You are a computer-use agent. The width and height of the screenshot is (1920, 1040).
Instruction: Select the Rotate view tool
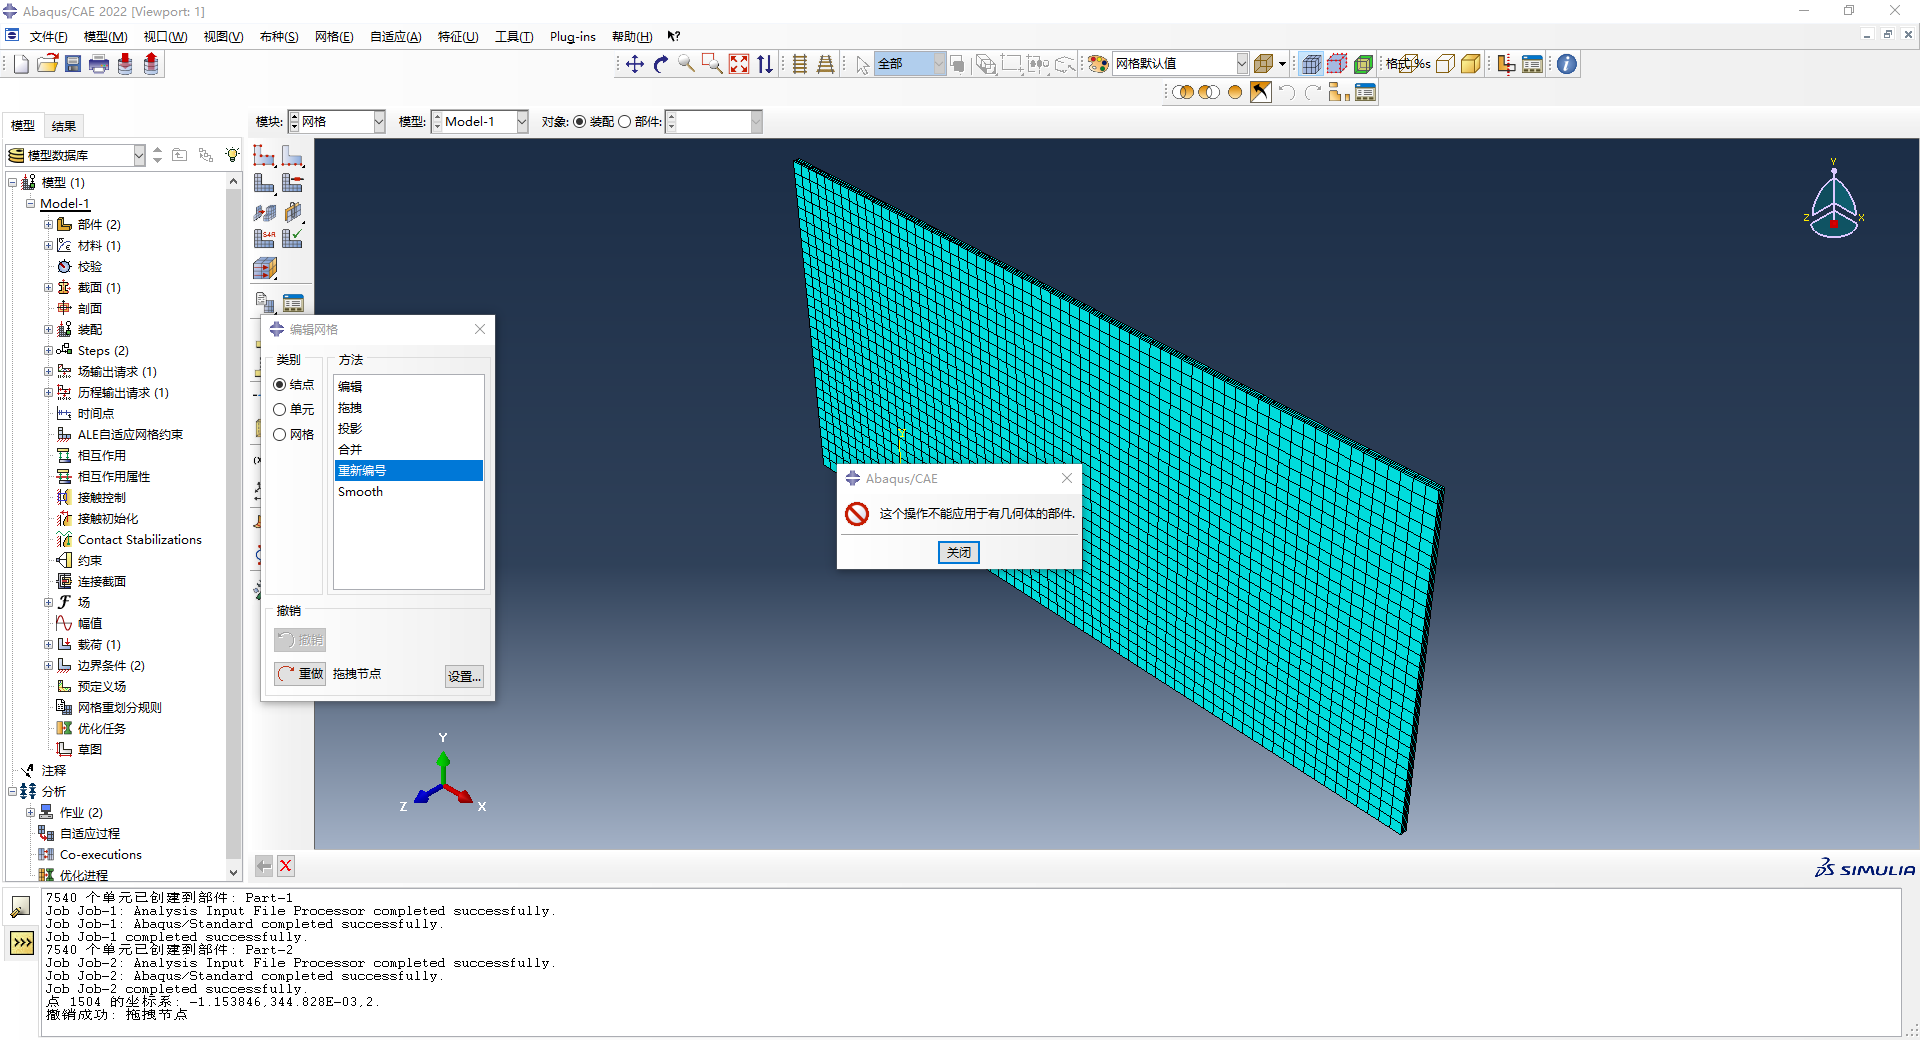(661, 64)
